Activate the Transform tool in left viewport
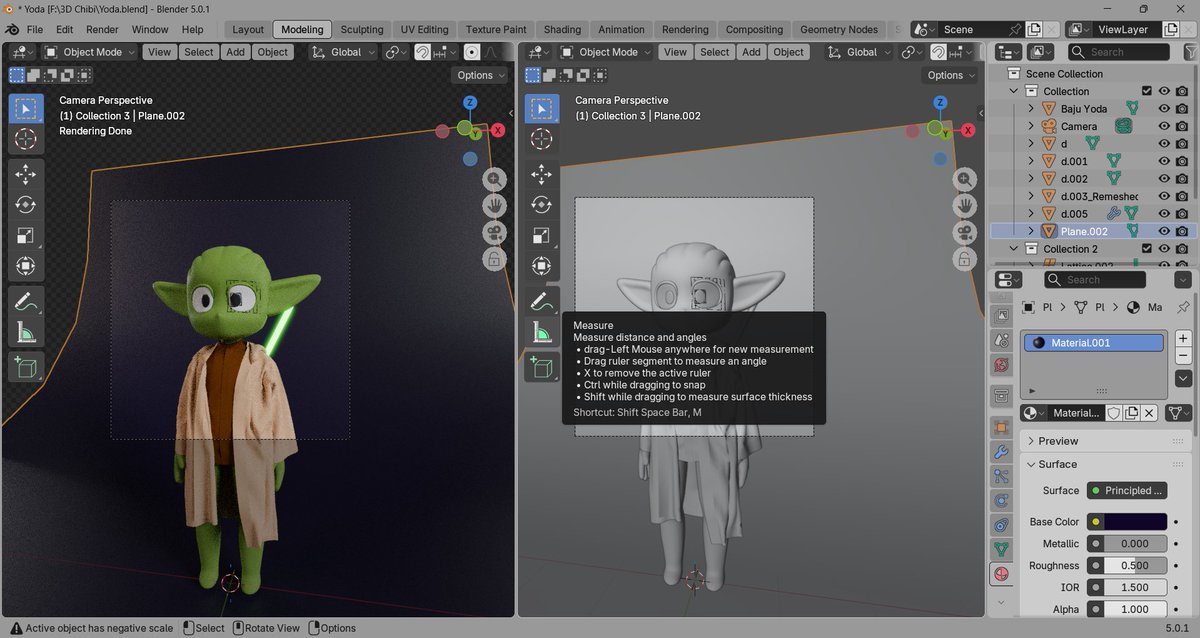 point(26,267)
